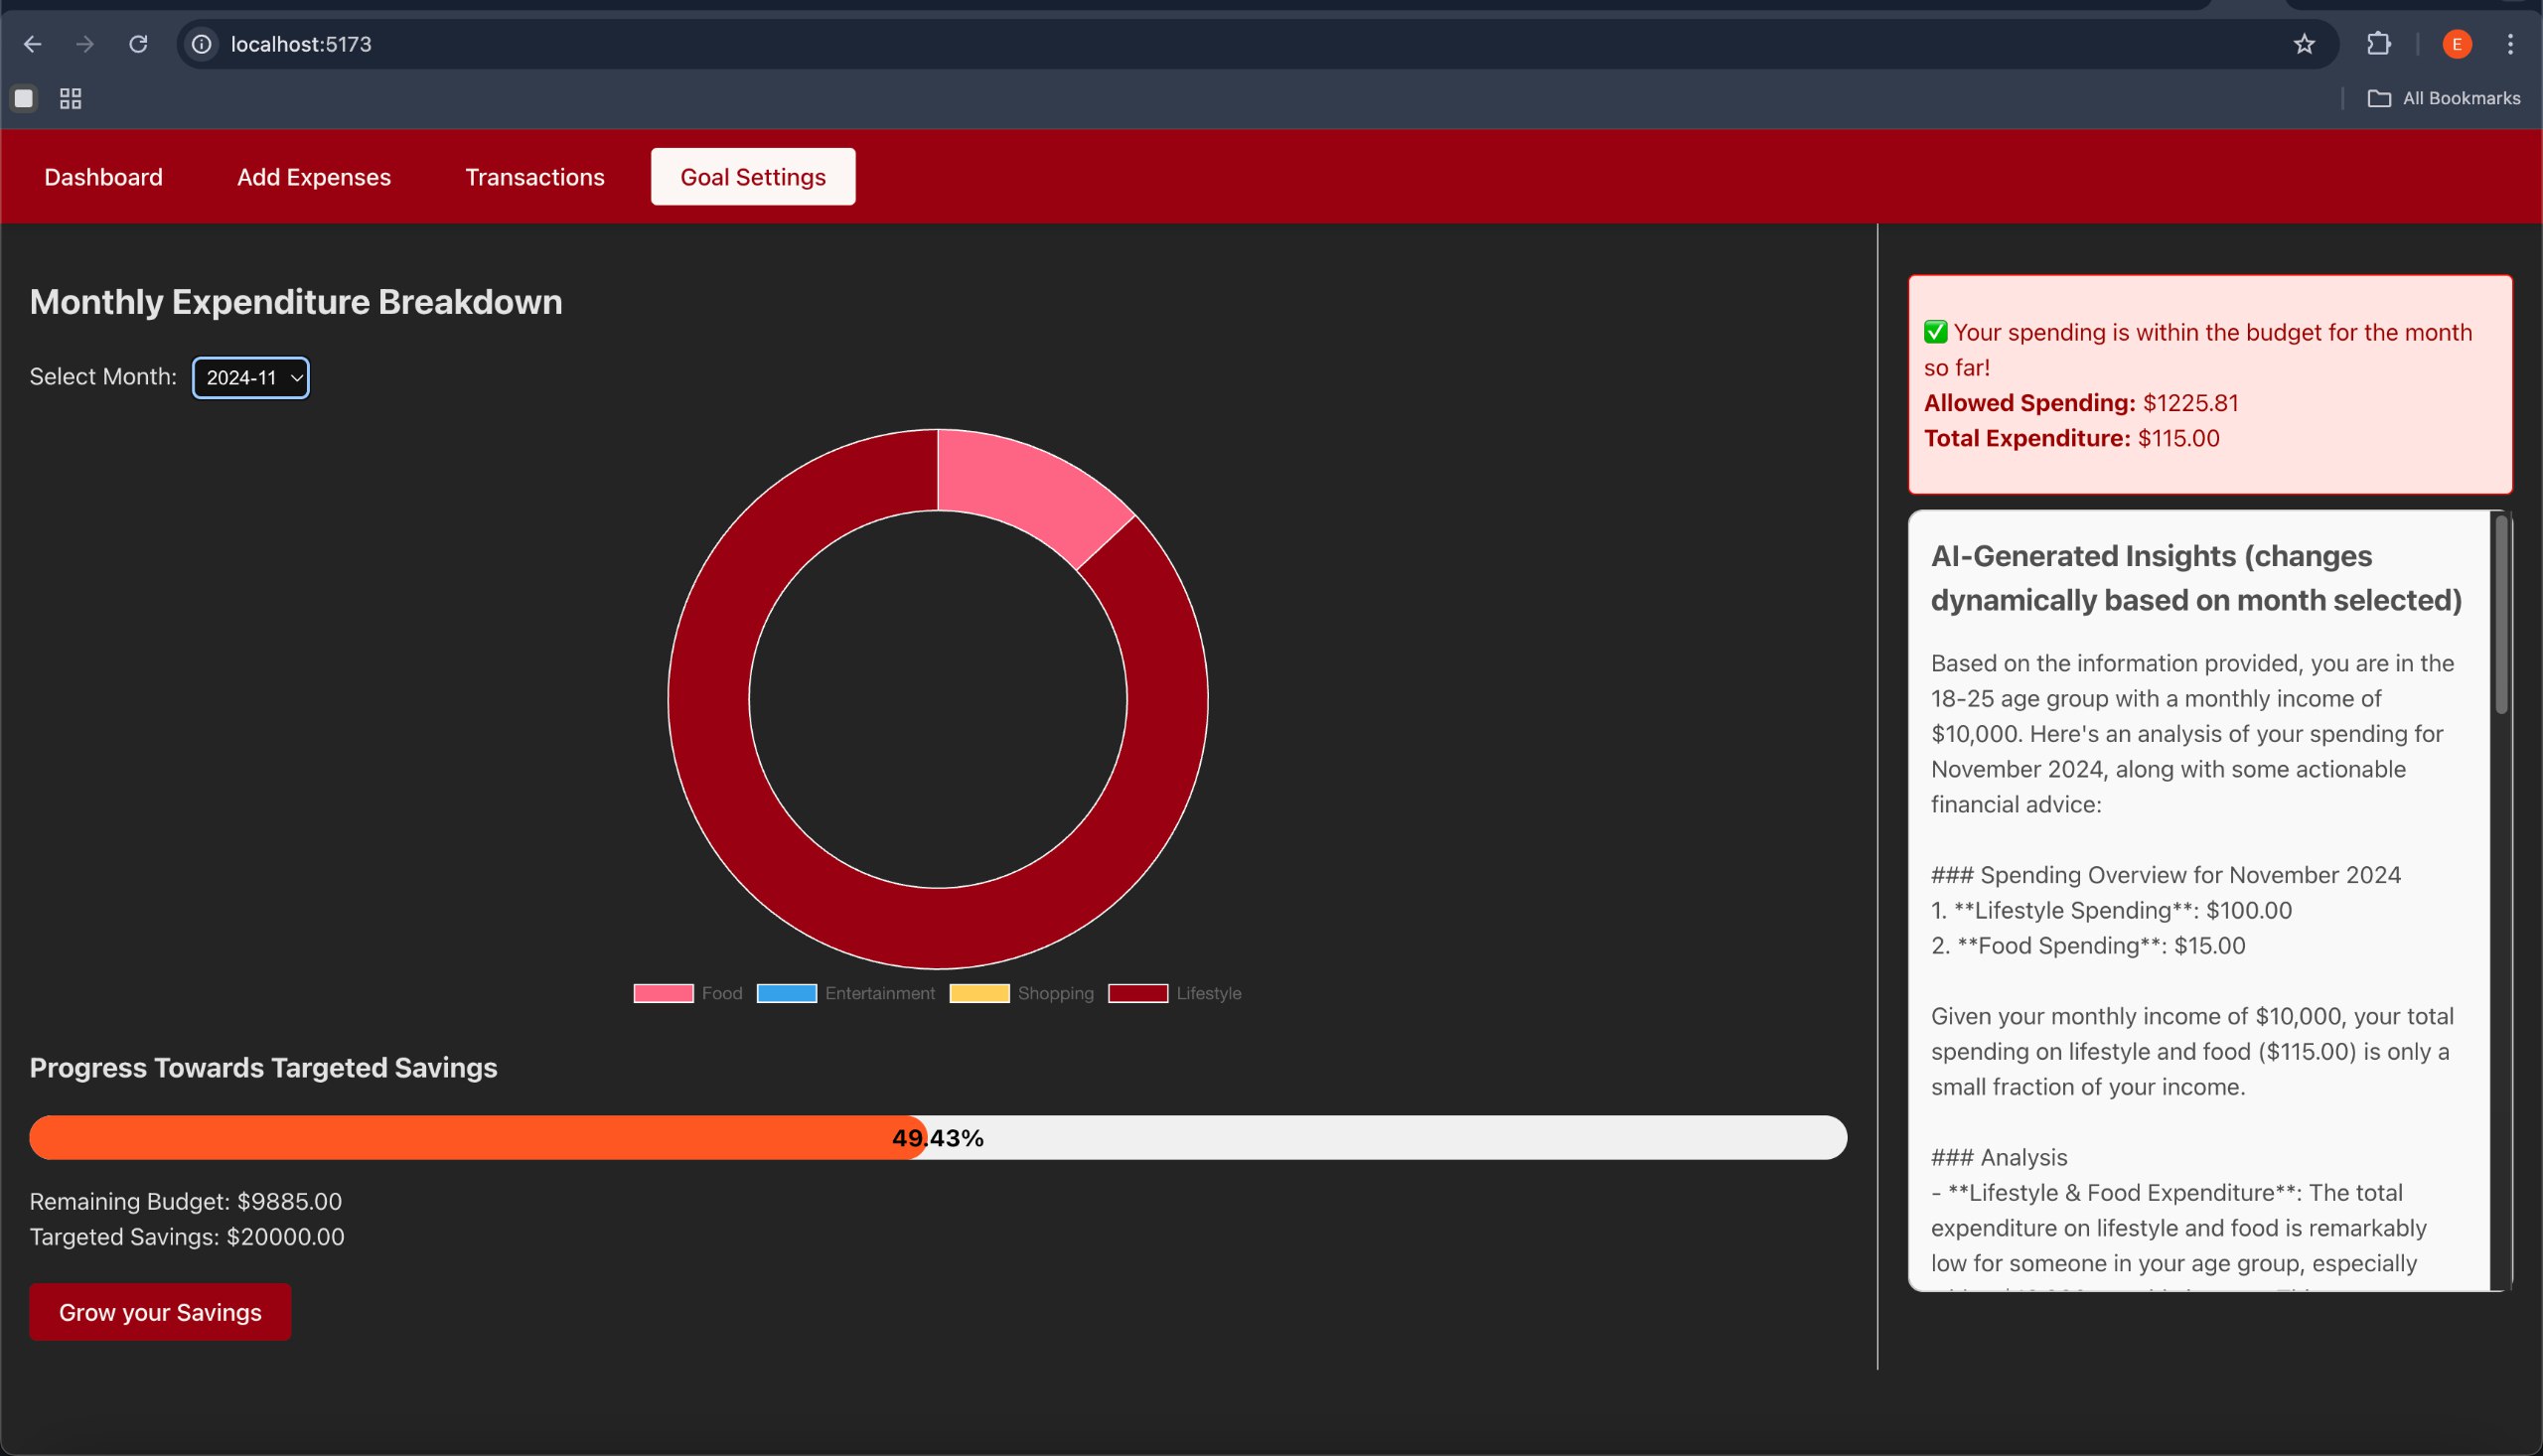Click the browser forward arrow
This screenshot has height=1456, width=2543.
(x=85, y=44)
